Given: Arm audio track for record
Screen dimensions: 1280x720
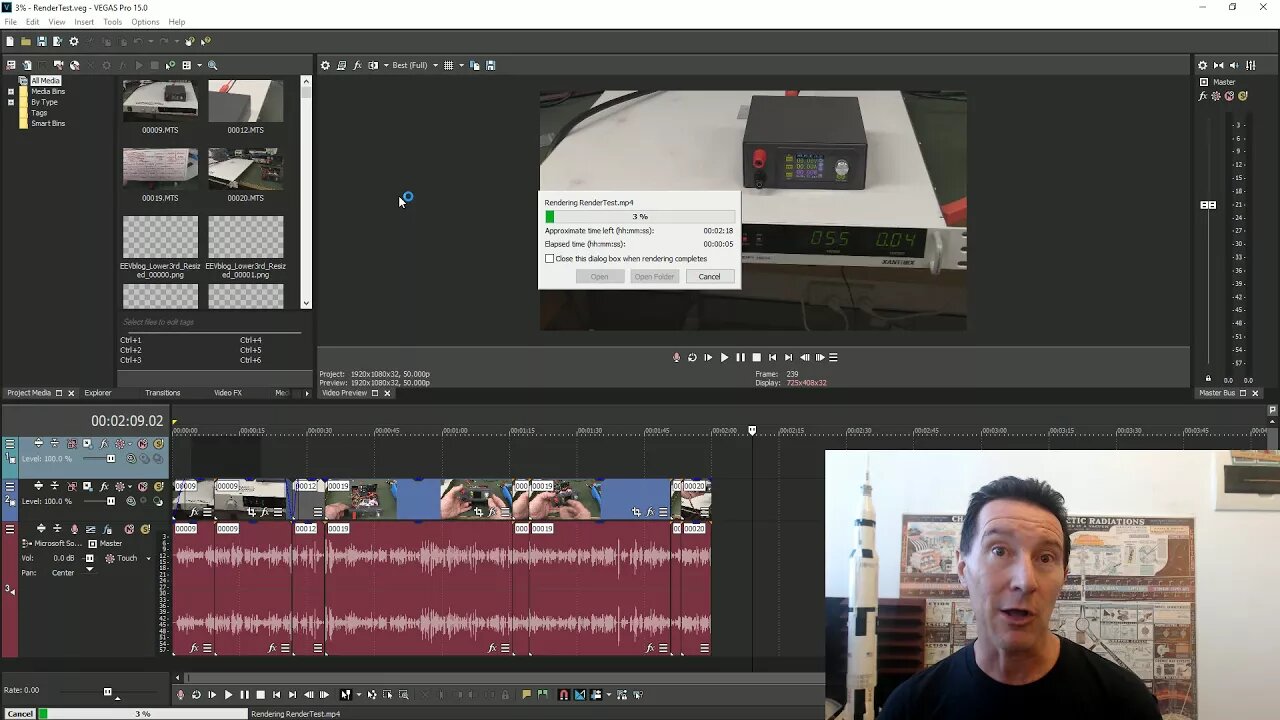Looking at the screenshot, I should (74, 529).
